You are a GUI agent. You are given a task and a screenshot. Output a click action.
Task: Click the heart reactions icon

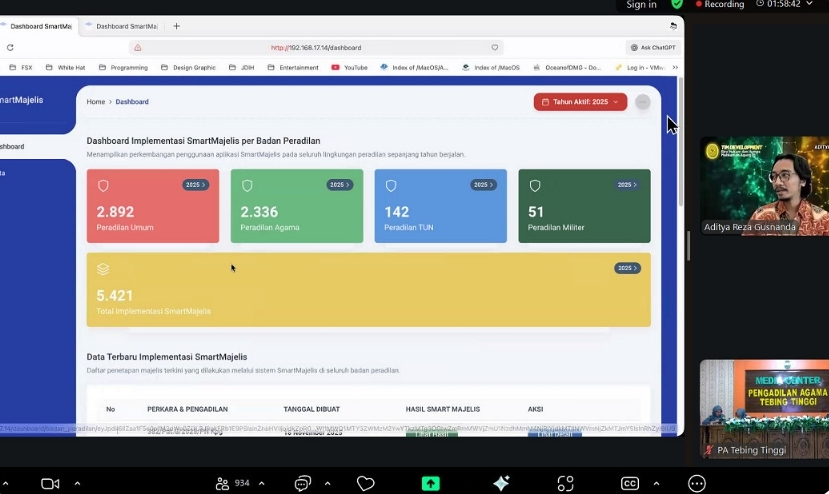point(365,483)
